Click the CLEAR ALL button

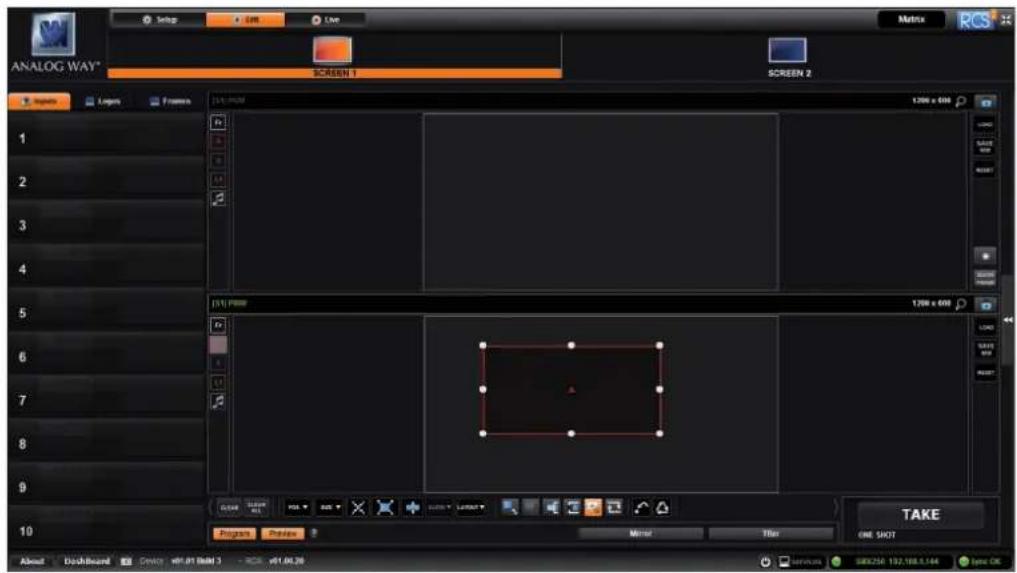click(256, 507)
